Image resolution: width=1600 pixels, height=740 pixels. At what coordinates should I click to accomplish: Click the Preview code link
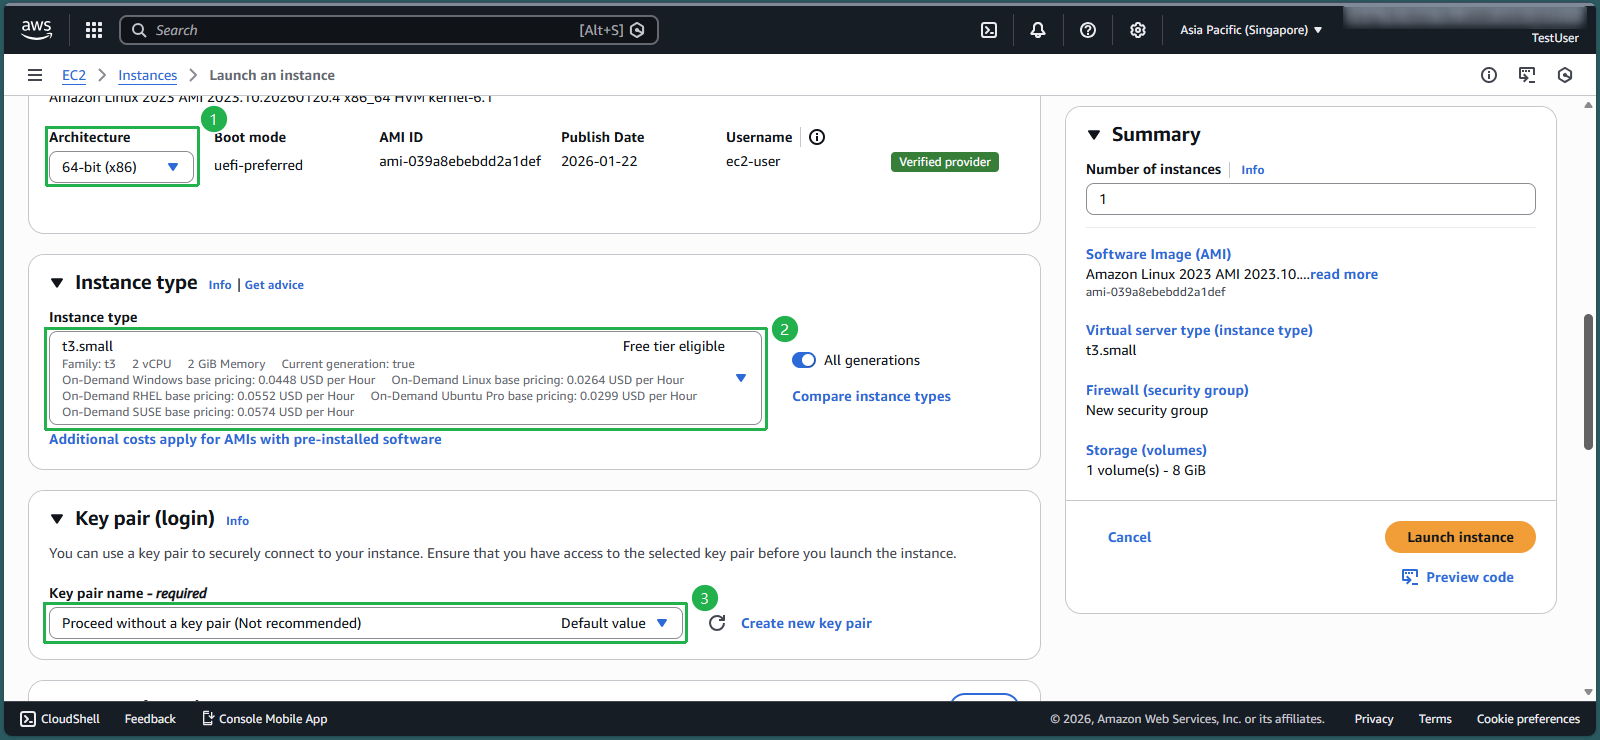pos(1469,577)
